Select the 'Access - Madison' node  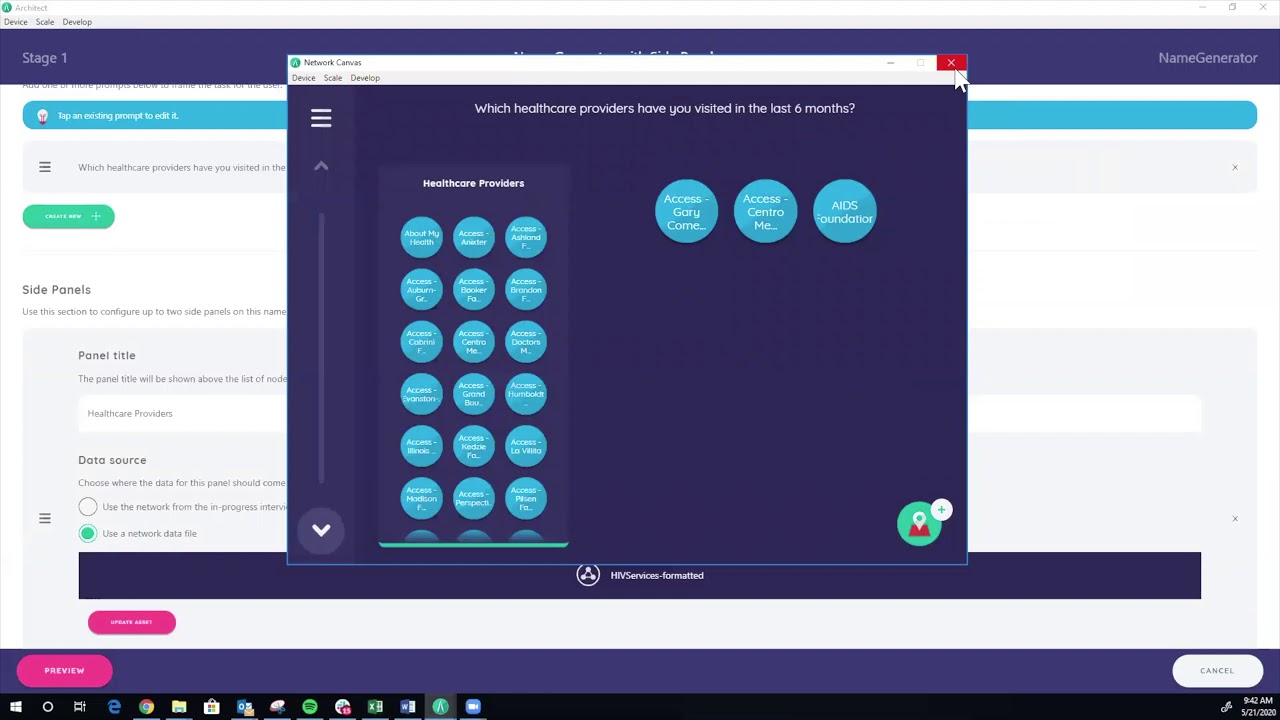pyautogui.click(x=421, y=498)
